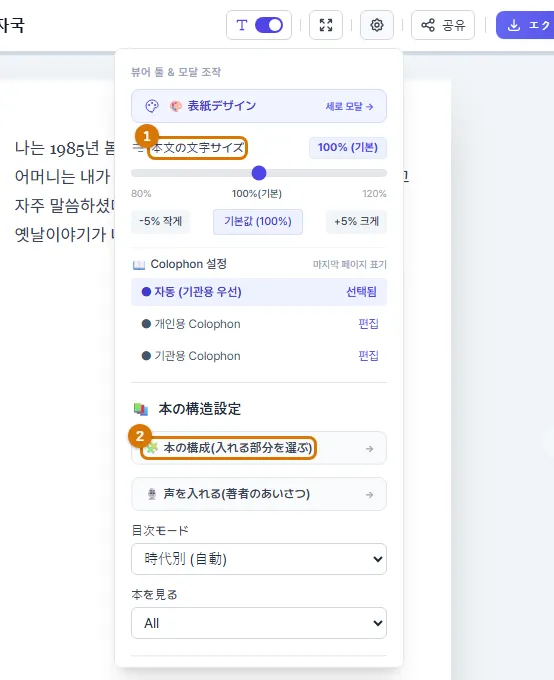Click the -5% 작게 button
Viewport: 554px width, 680px height.
(161, 222)
